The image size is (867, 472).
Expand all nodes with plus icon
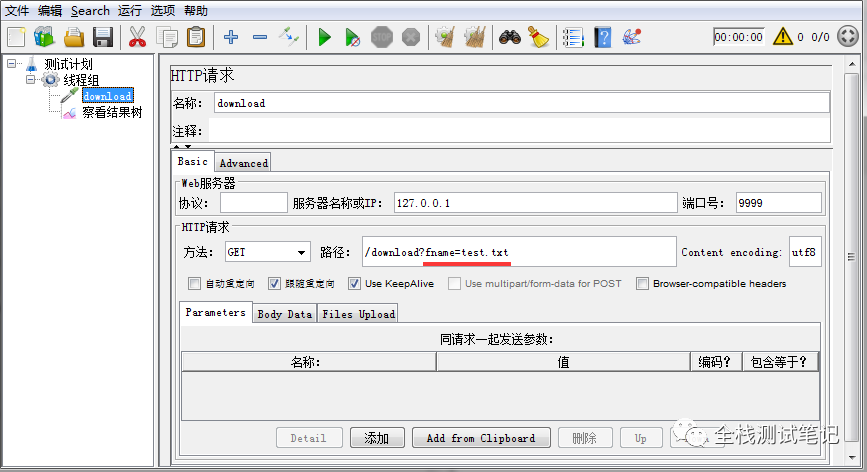coord(231,37)
